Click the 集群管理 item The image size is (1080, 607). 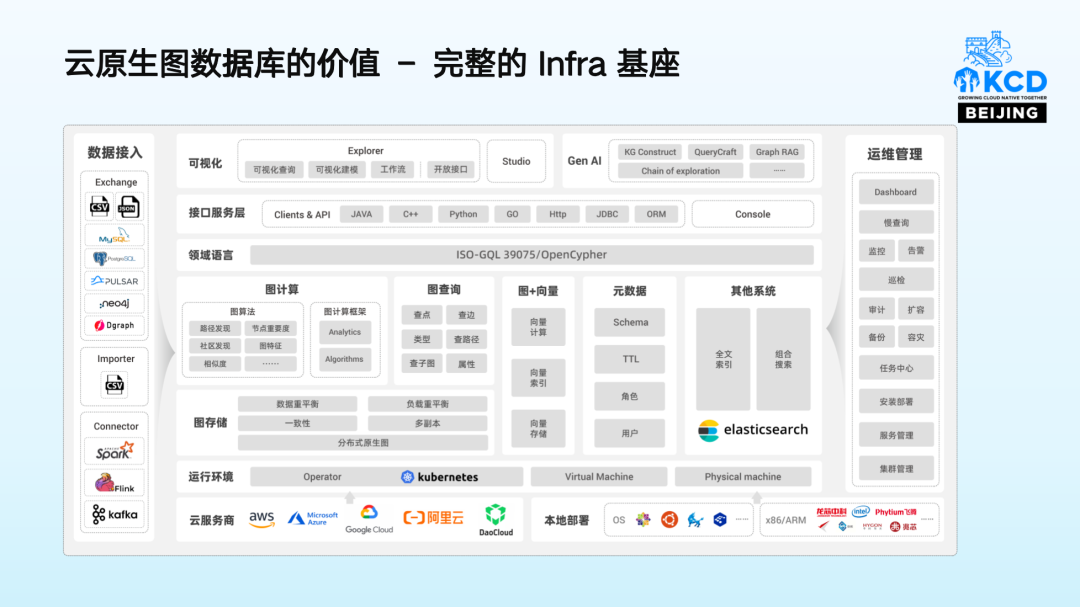click(895, 469)
